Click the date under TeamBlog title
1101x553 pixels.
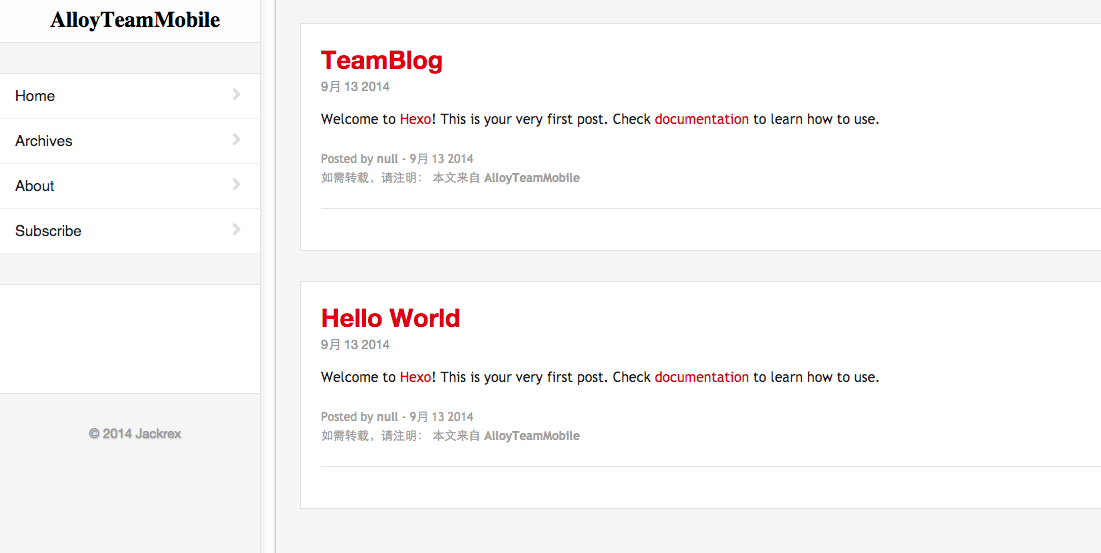(x=355, y=87)
